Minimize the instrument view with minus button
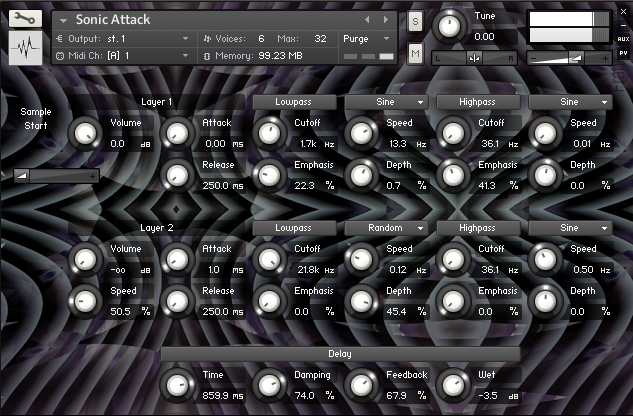The height and width of the screenshot is (416, 633). [623, 25]
